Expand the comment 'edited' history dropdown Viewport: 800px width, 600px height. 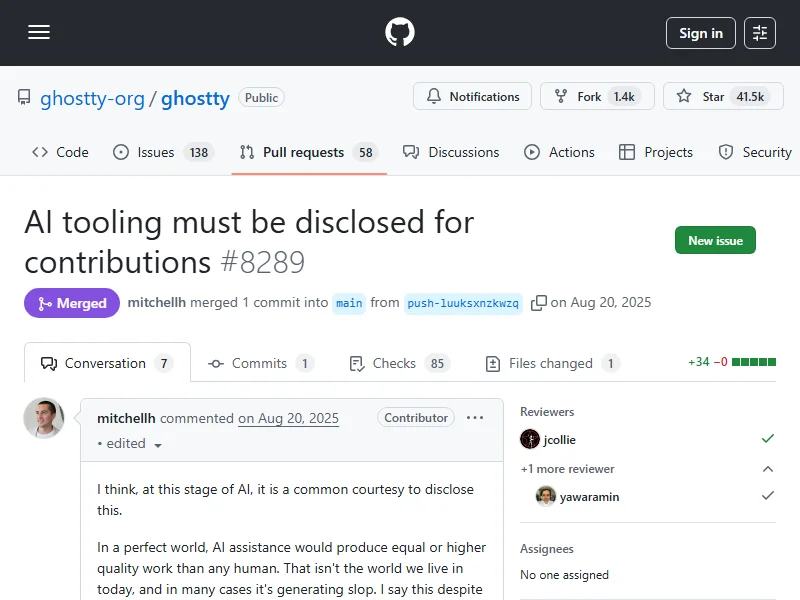pyautogui.click(x=158, y=445)
